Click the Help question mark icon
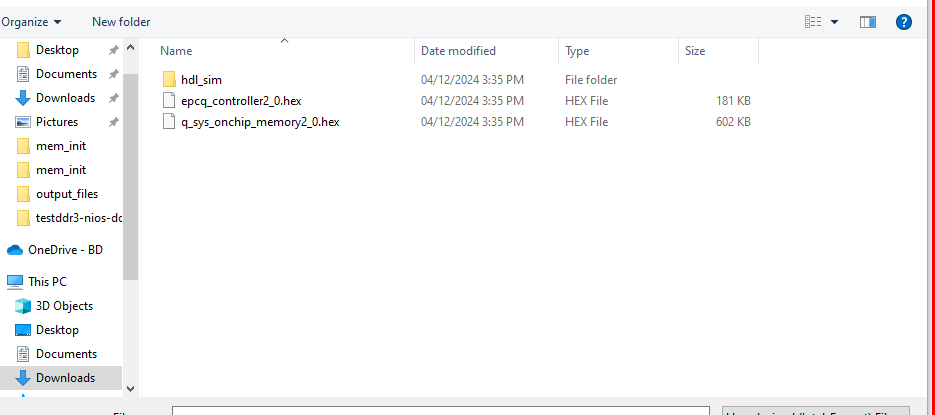The image size is (935, 415). (x=903, y=21)
